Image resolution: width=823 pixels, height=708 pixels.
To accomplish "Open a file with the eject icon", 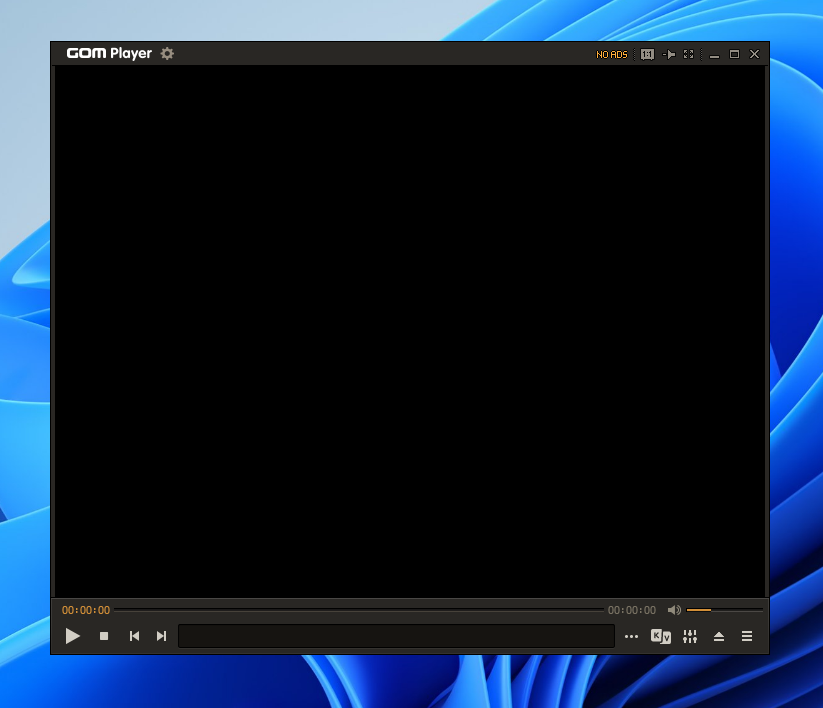I will pos(719,637).
